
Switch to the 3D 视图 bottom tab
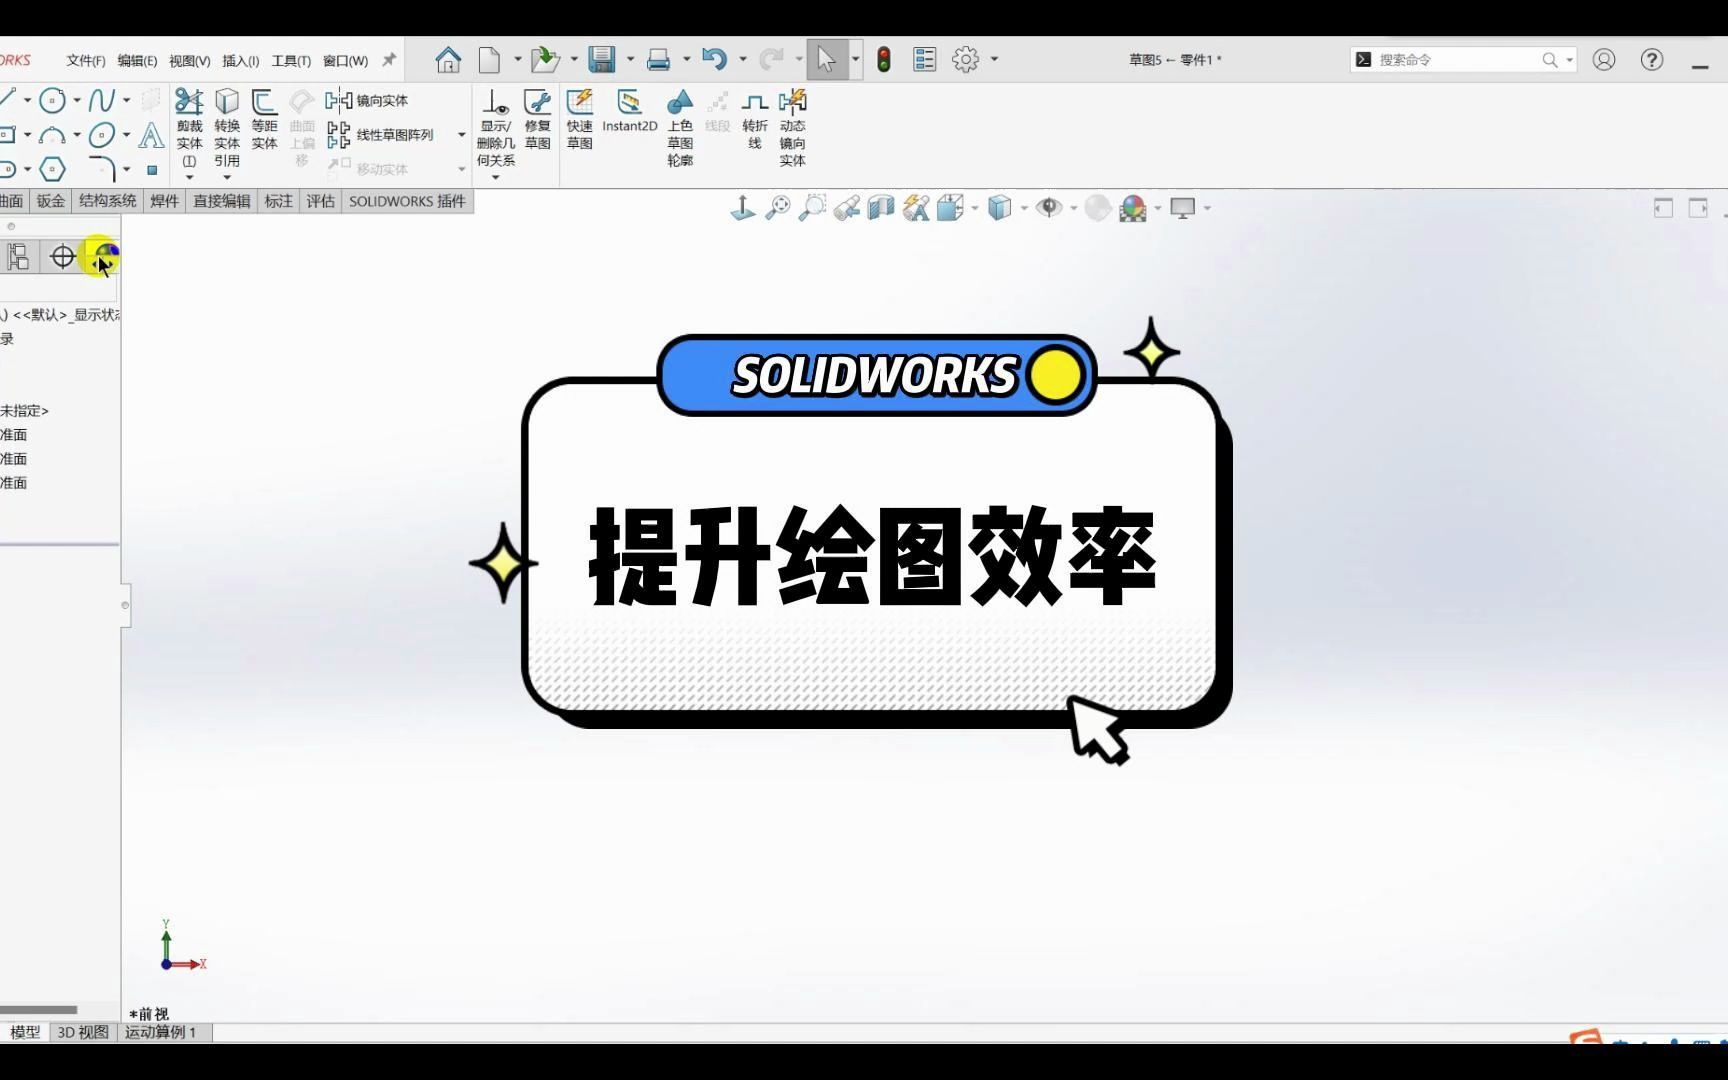pyautogui.click(x=83, y=1032)
